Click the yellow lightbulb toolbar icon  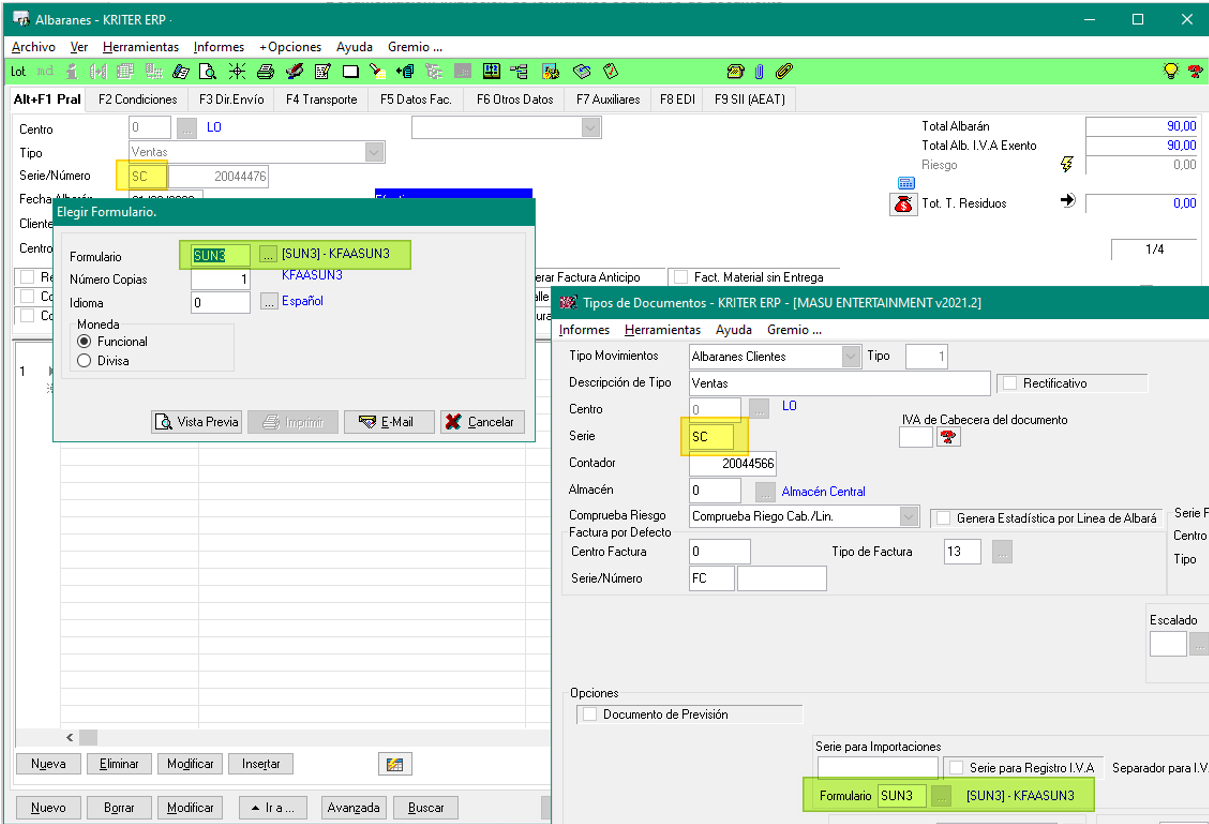click(1171, 72)
